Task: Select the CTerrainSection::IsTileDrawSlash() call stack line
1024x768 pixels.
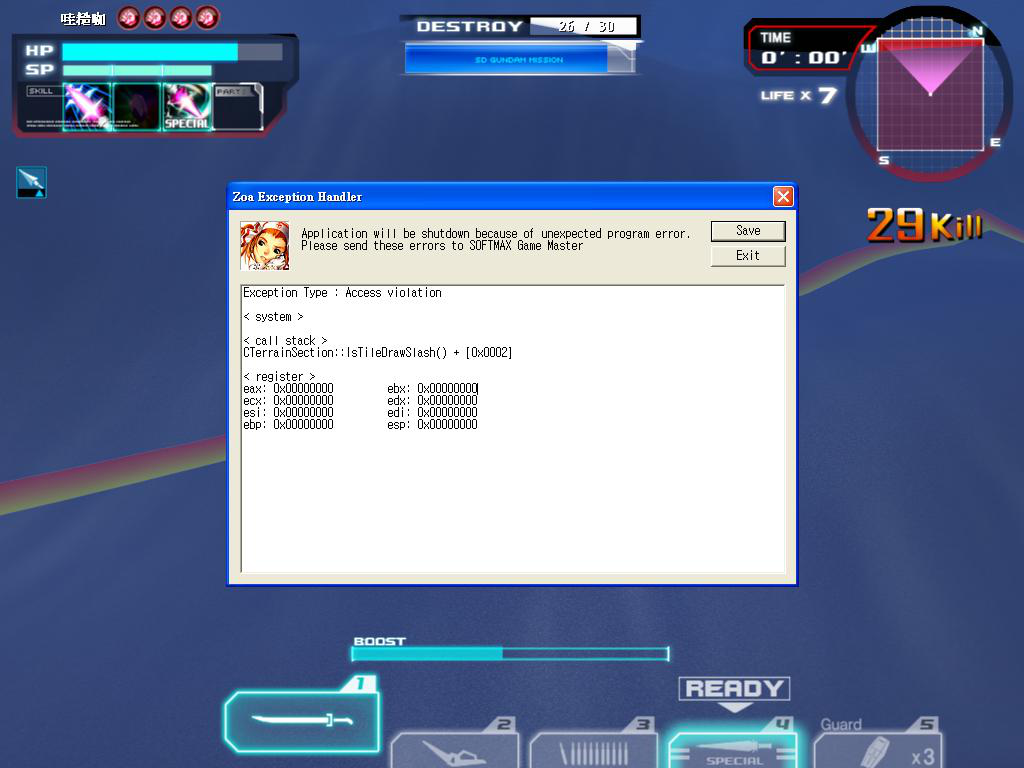Action: (x=377, y=353)
